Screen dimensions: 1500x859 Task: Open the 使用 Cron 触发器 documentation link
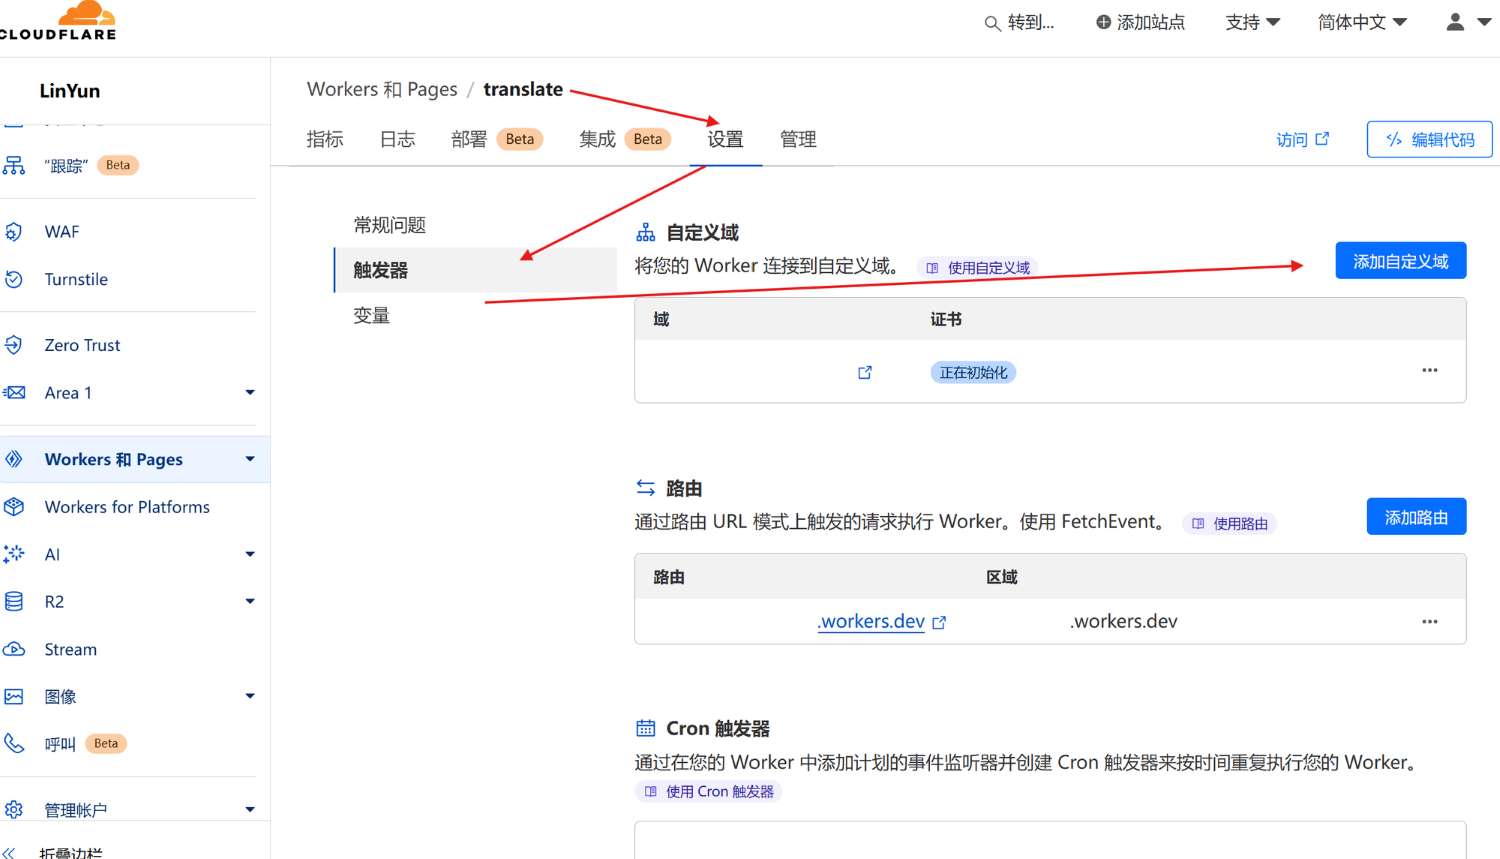[x=709, y=791]
